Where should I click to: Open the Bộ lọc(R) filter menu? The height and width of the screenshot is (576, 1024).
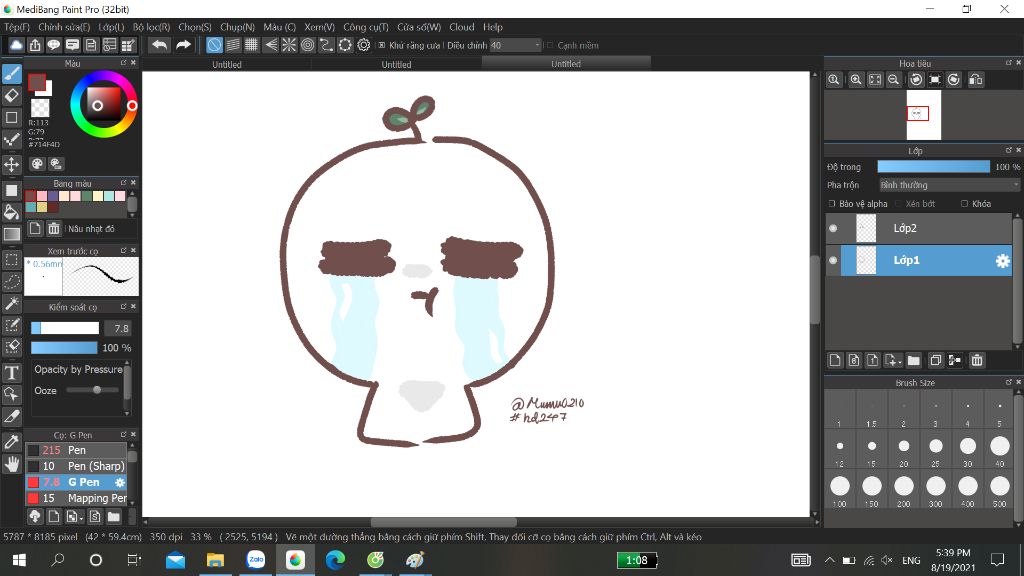[x=152, y=27]
